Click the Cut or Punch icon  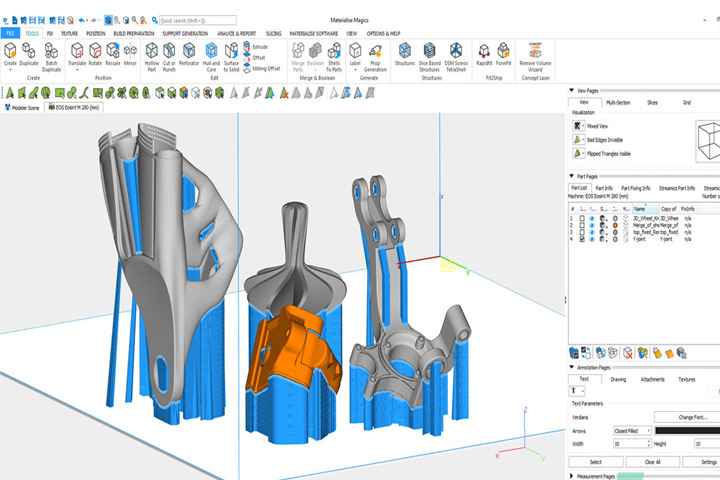(169, 57)
